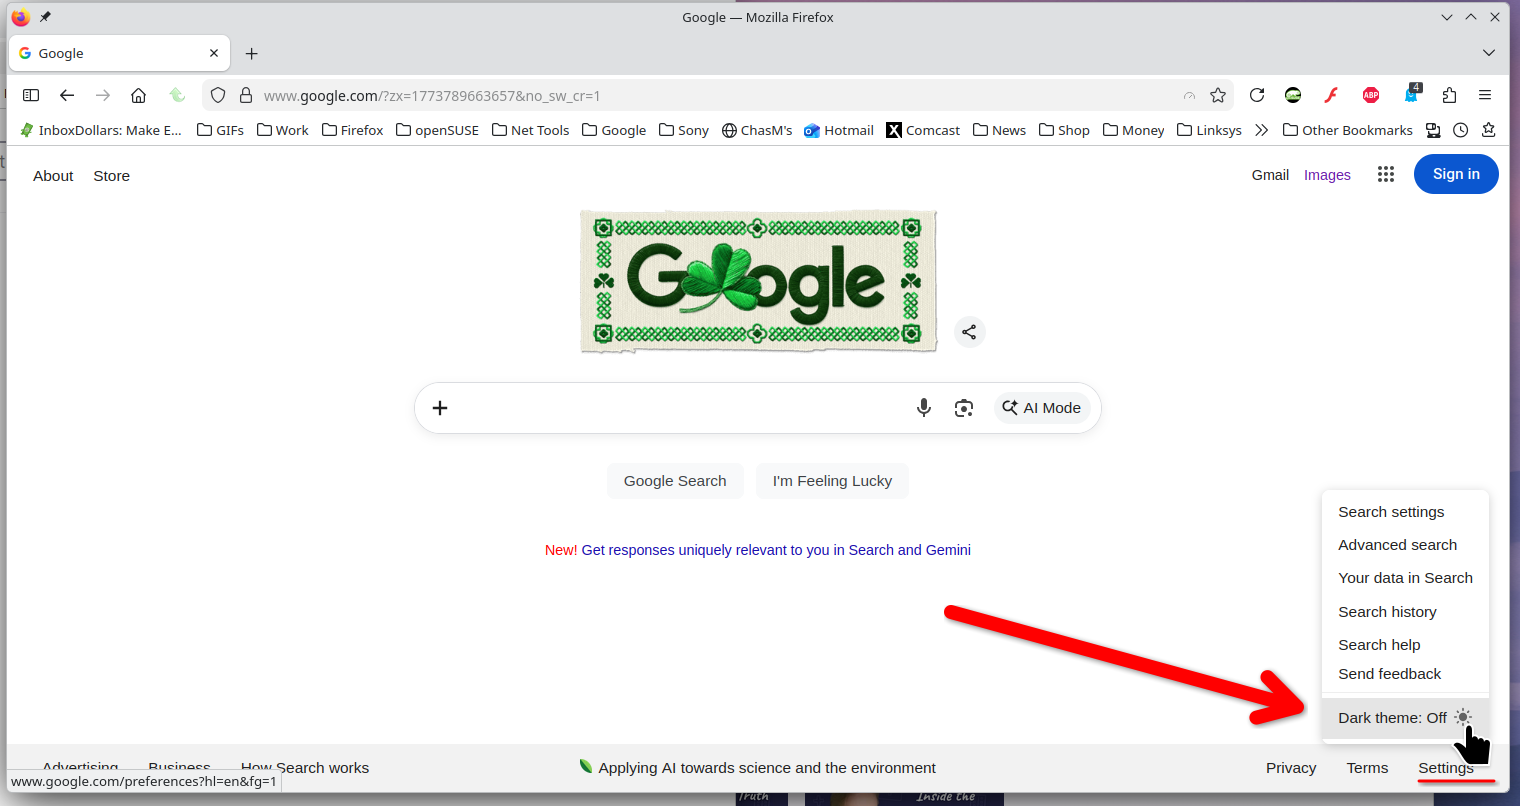
Task: Open Ghostery extension with badge 4
Action: (x=1412, y=94)
